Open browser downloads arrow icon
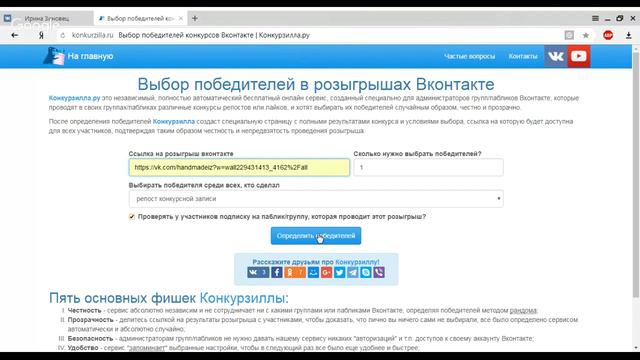Screen dimensions: 640x360 point(629,36)
